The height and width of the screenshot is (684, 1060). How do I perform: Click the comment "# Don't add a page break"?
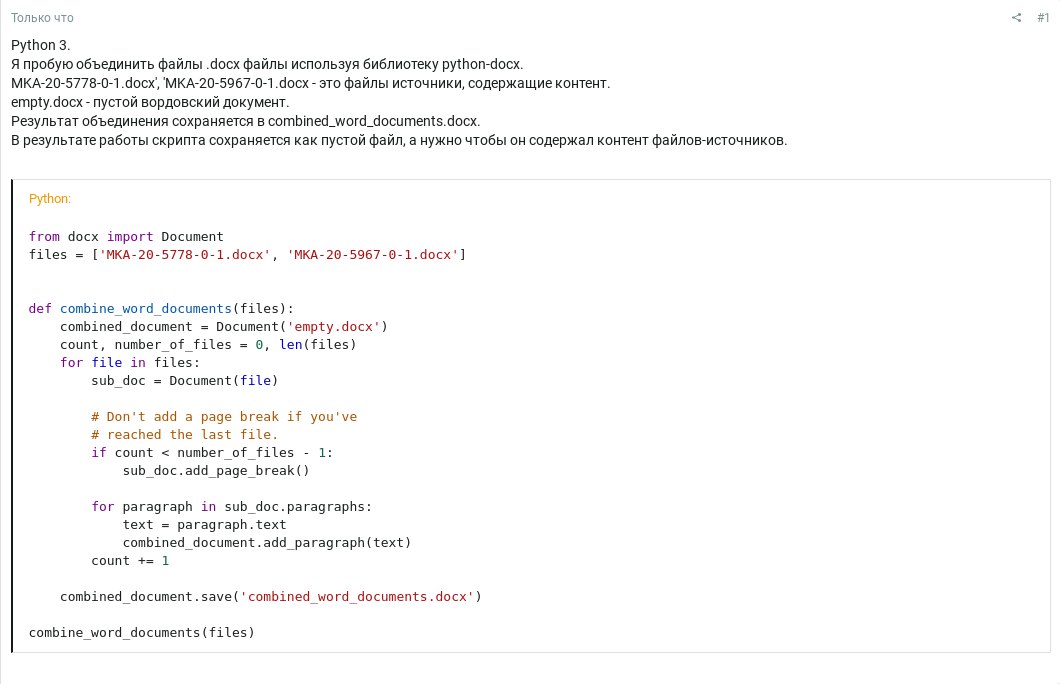tap(224, 417)
